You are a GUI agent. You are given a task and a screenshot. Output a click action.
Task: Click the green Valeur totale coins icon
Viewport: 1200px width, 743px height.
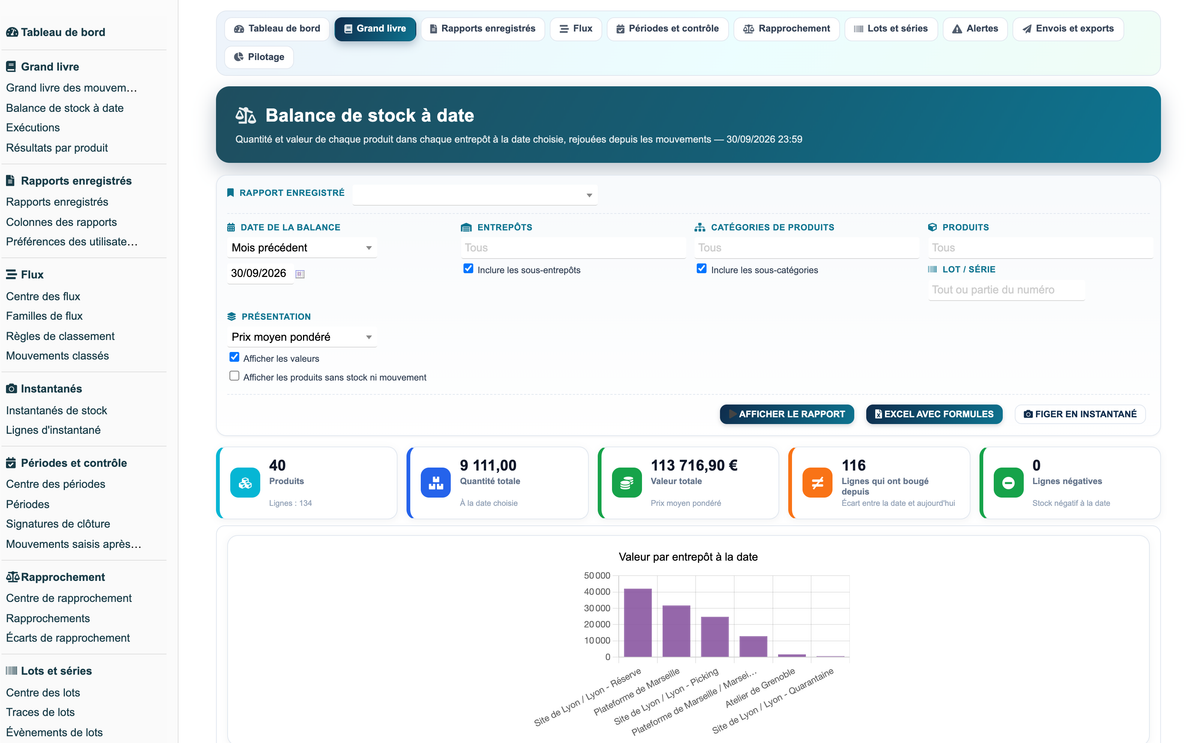point(627,483)
